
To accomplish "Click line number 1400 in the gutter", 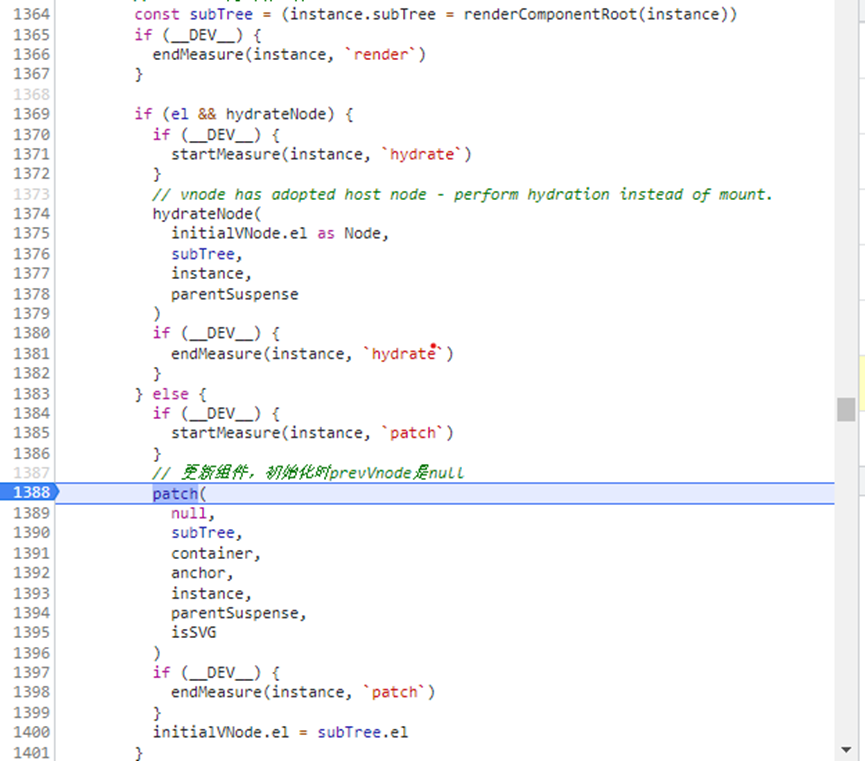I will (31, 732).
